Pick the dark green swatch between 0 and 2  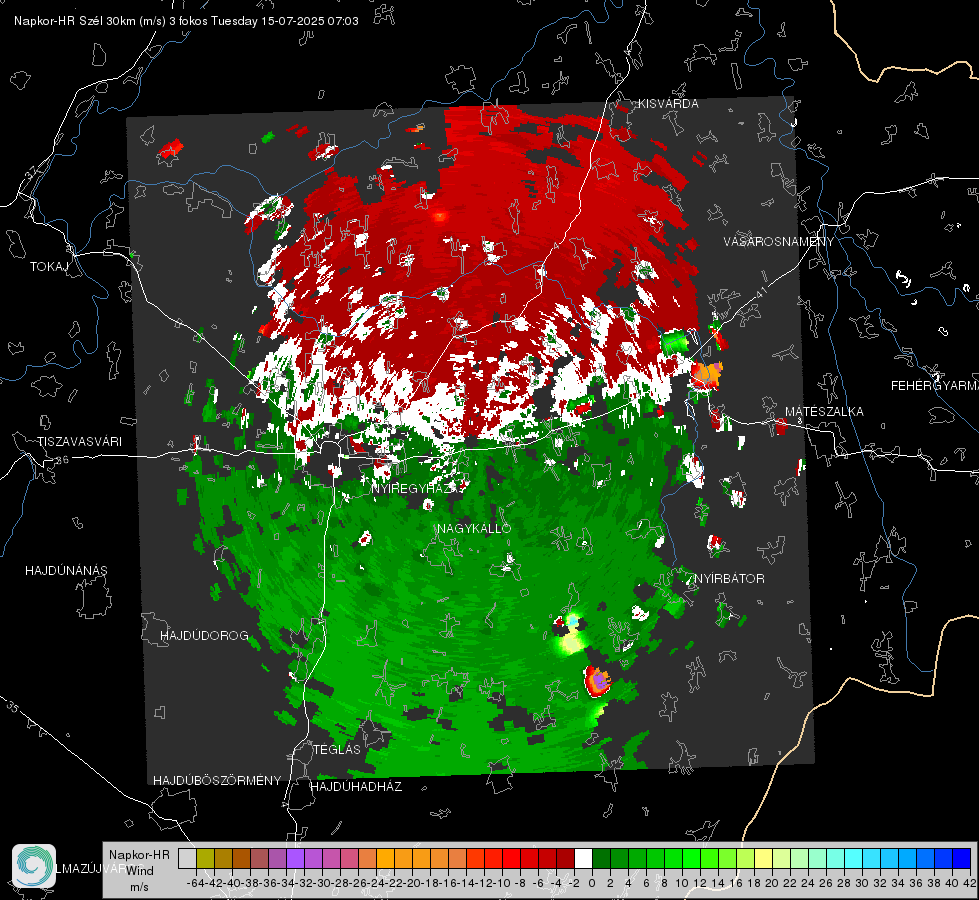coord(601,858)
